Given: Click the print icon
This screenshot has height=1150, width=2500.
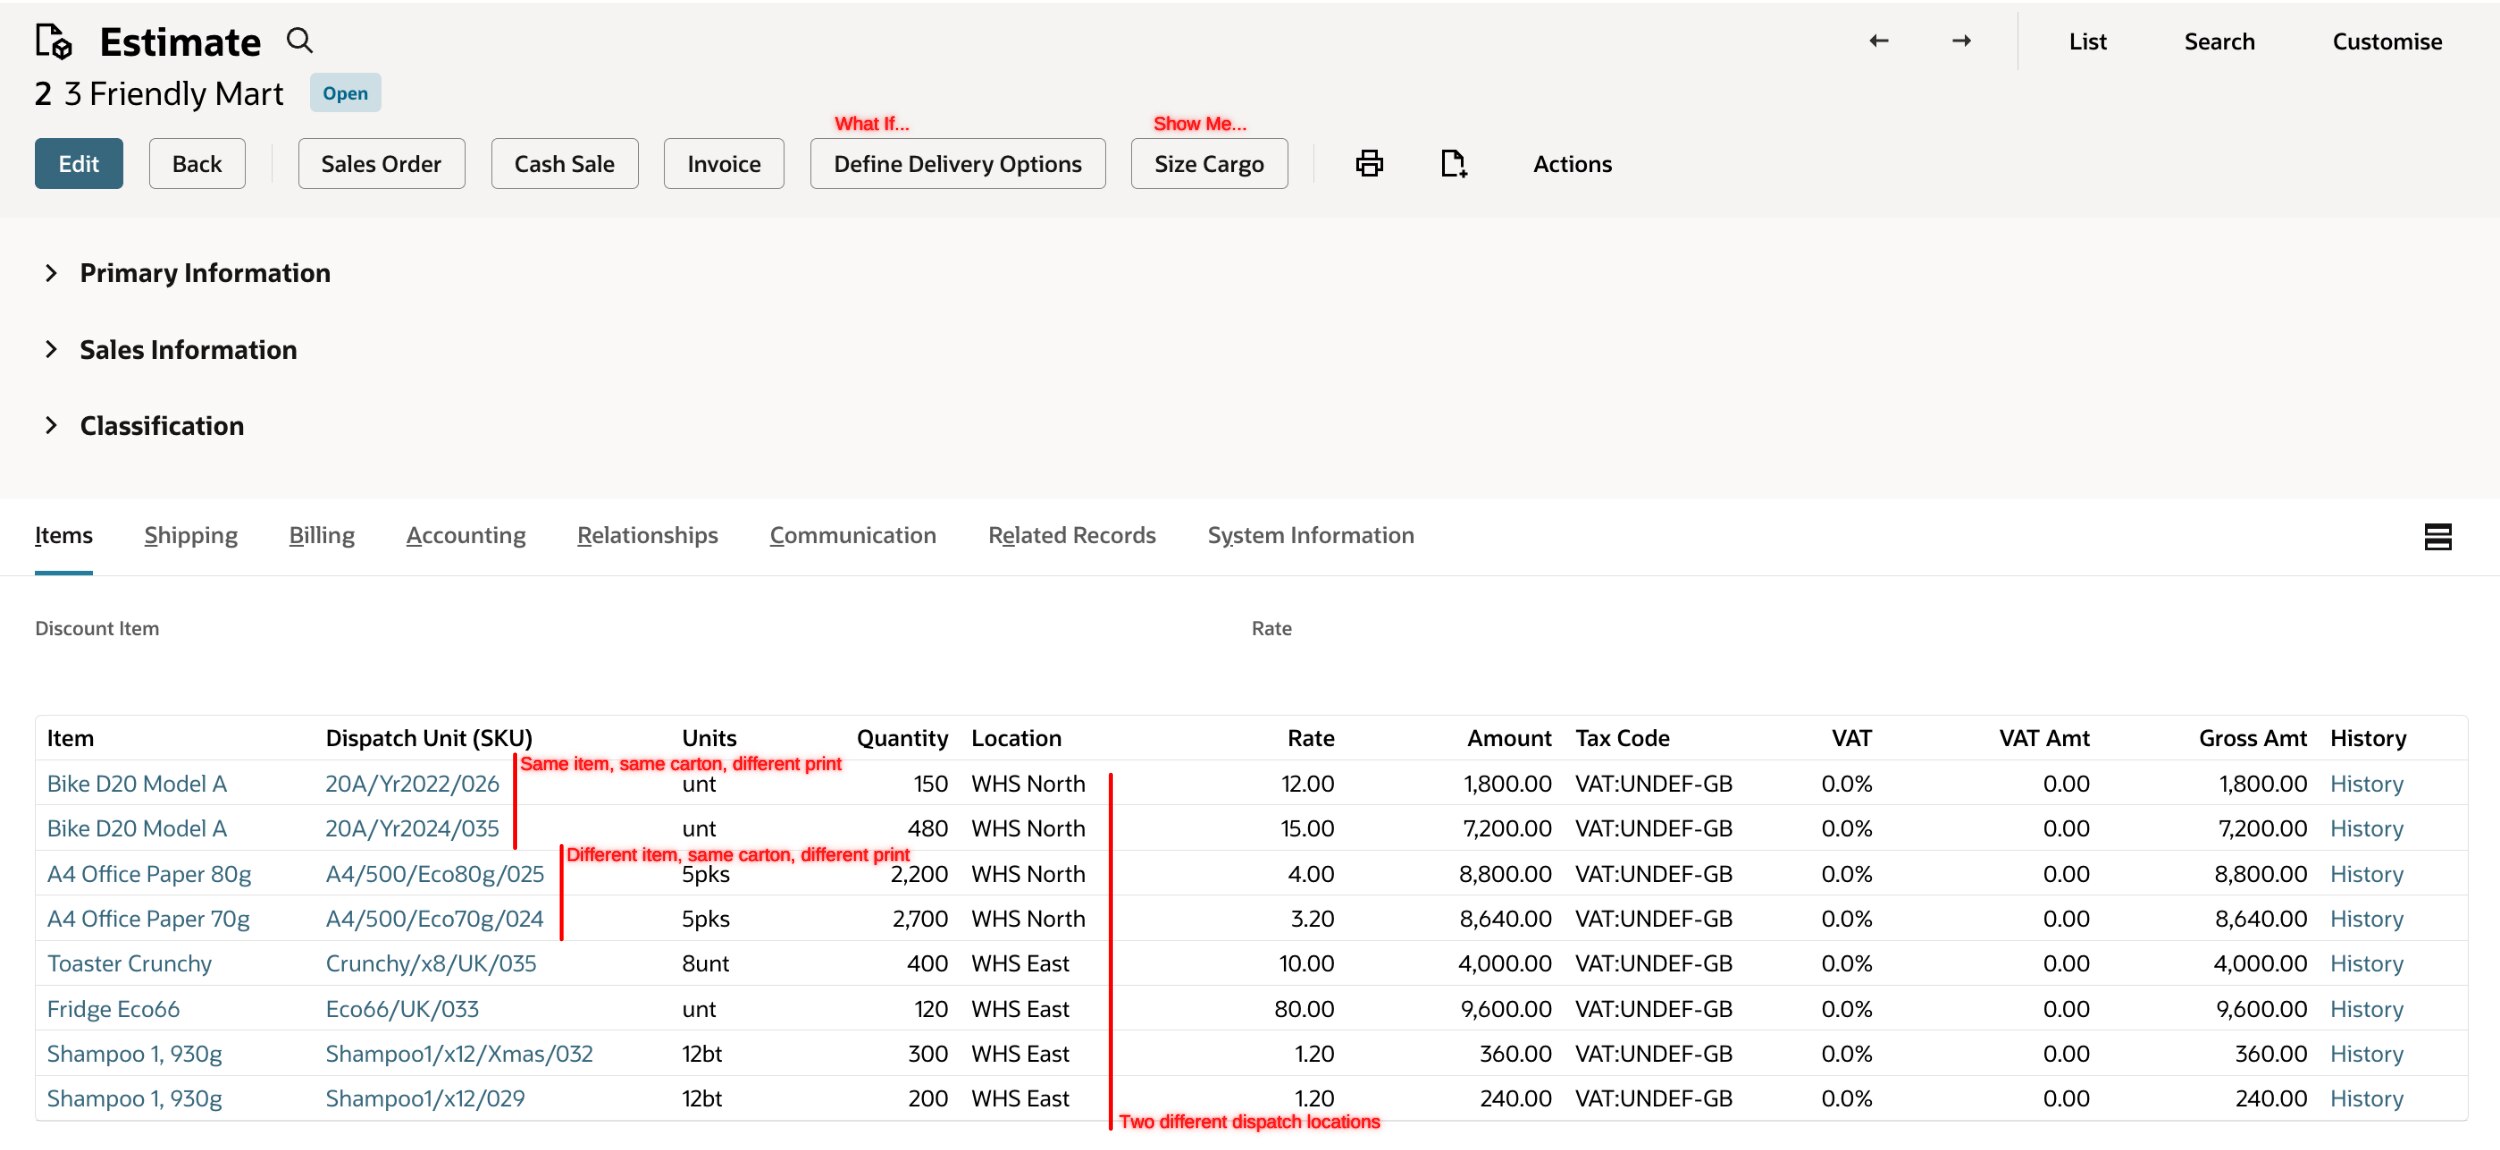Looking at the screenshot, I should 1369,163.
